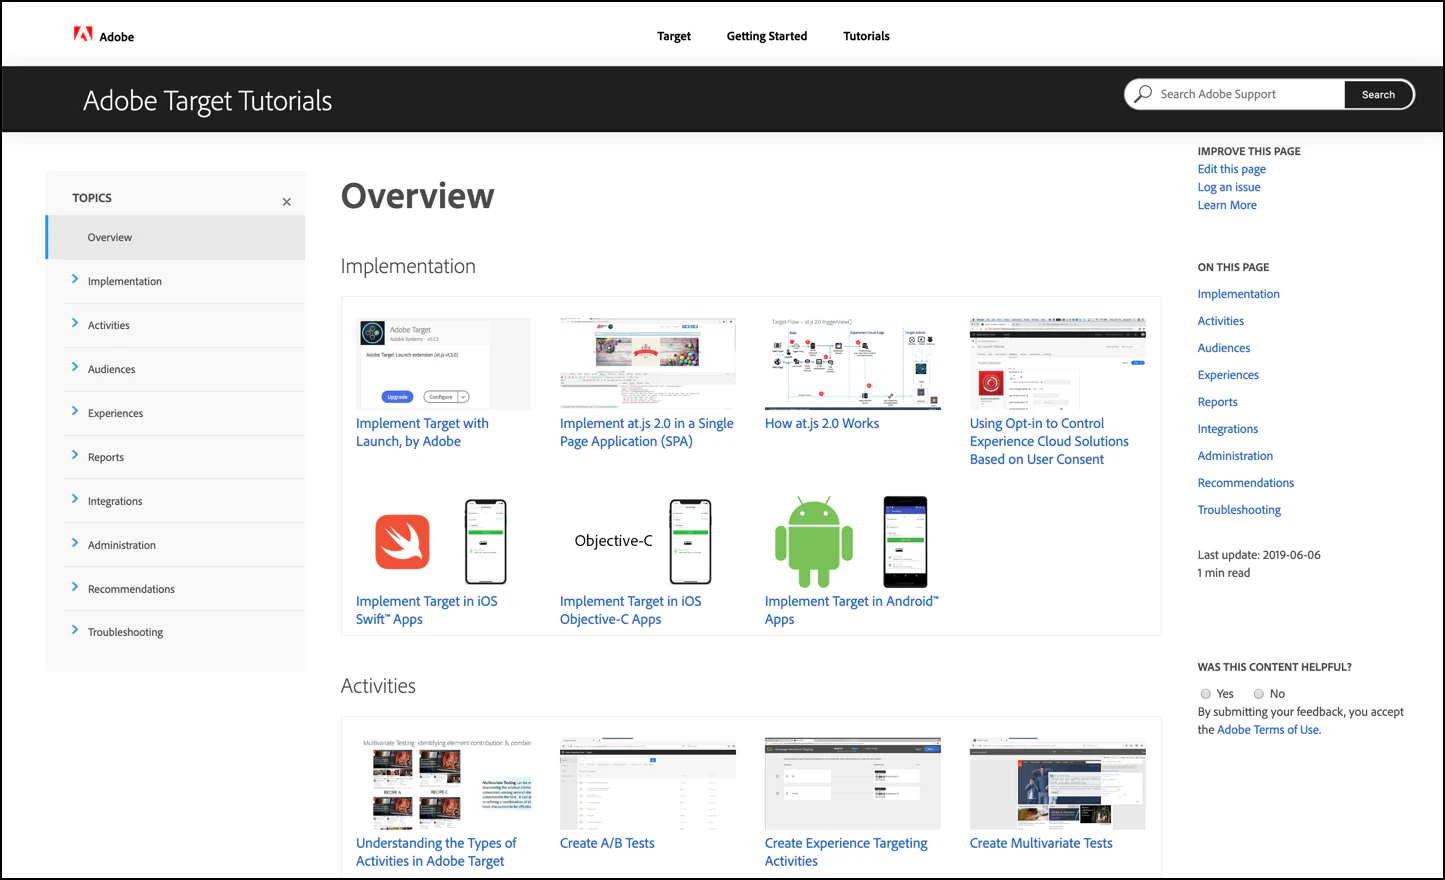The width and height of the screenshot is (1445, 880).
Task: Click the red Experience Cloud icon in the Opt-in thumbnail
Action: (x=990, y=382)
